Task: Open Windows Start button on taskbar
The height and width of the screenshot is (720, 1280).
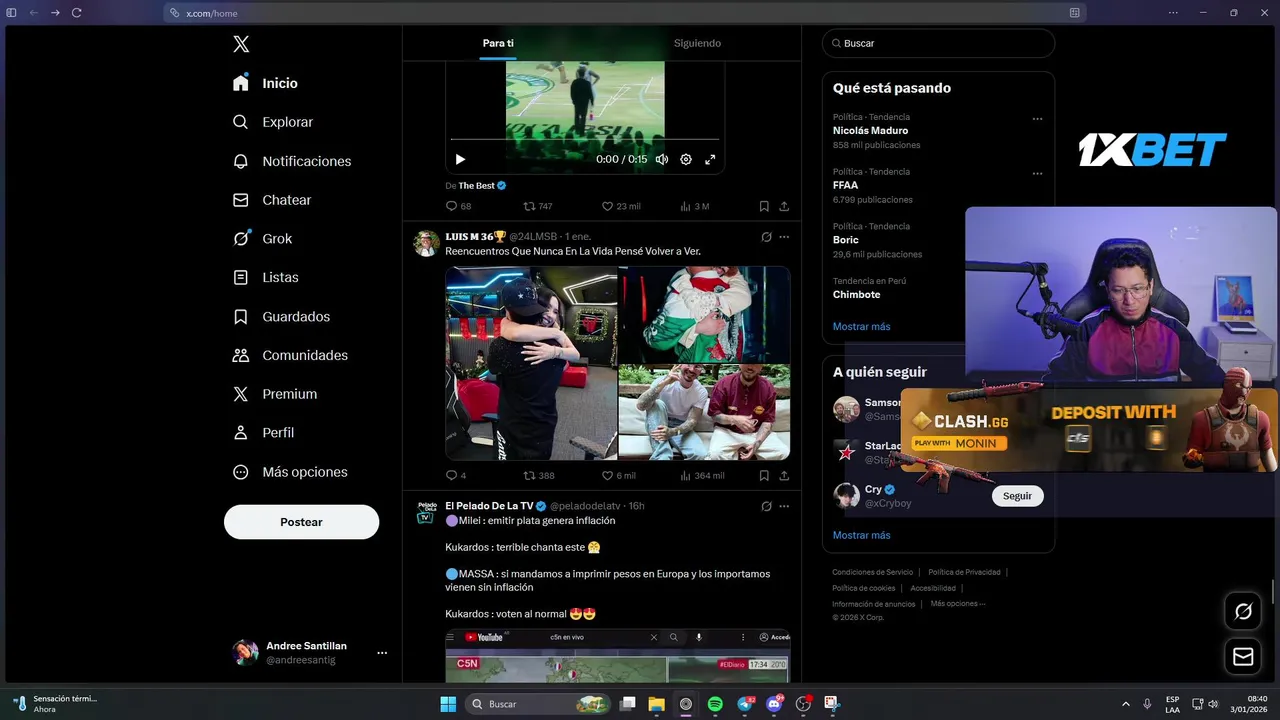Action: click(448, 704)
